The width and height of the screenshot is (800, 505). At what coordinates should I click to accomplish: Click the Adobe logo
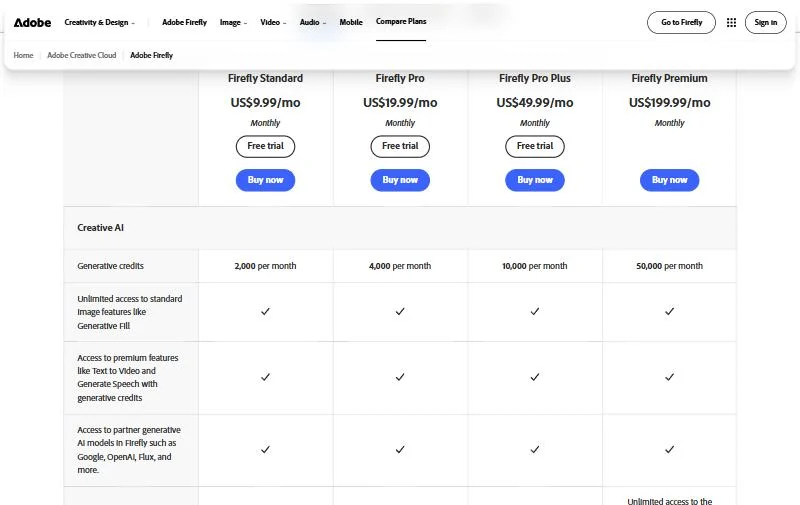click(x=32, y=22)
